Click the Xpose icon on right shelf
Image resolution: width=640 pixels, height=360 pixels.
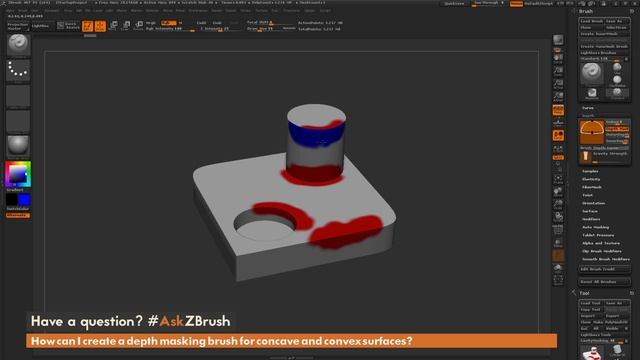click(x=558, y=280)
